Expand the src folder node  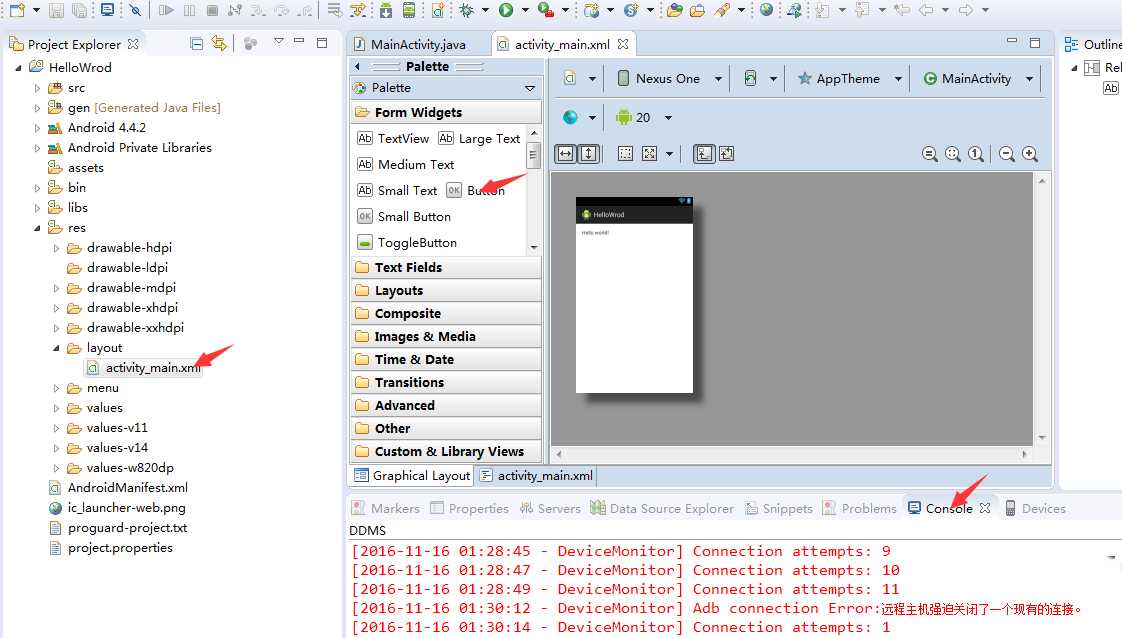(37, 88)
